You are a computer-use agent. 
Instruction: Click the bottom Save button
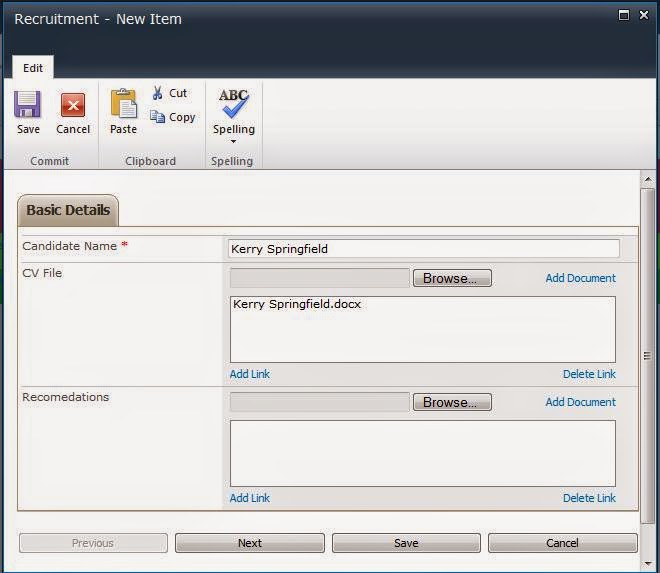click(x=406, y=543)
